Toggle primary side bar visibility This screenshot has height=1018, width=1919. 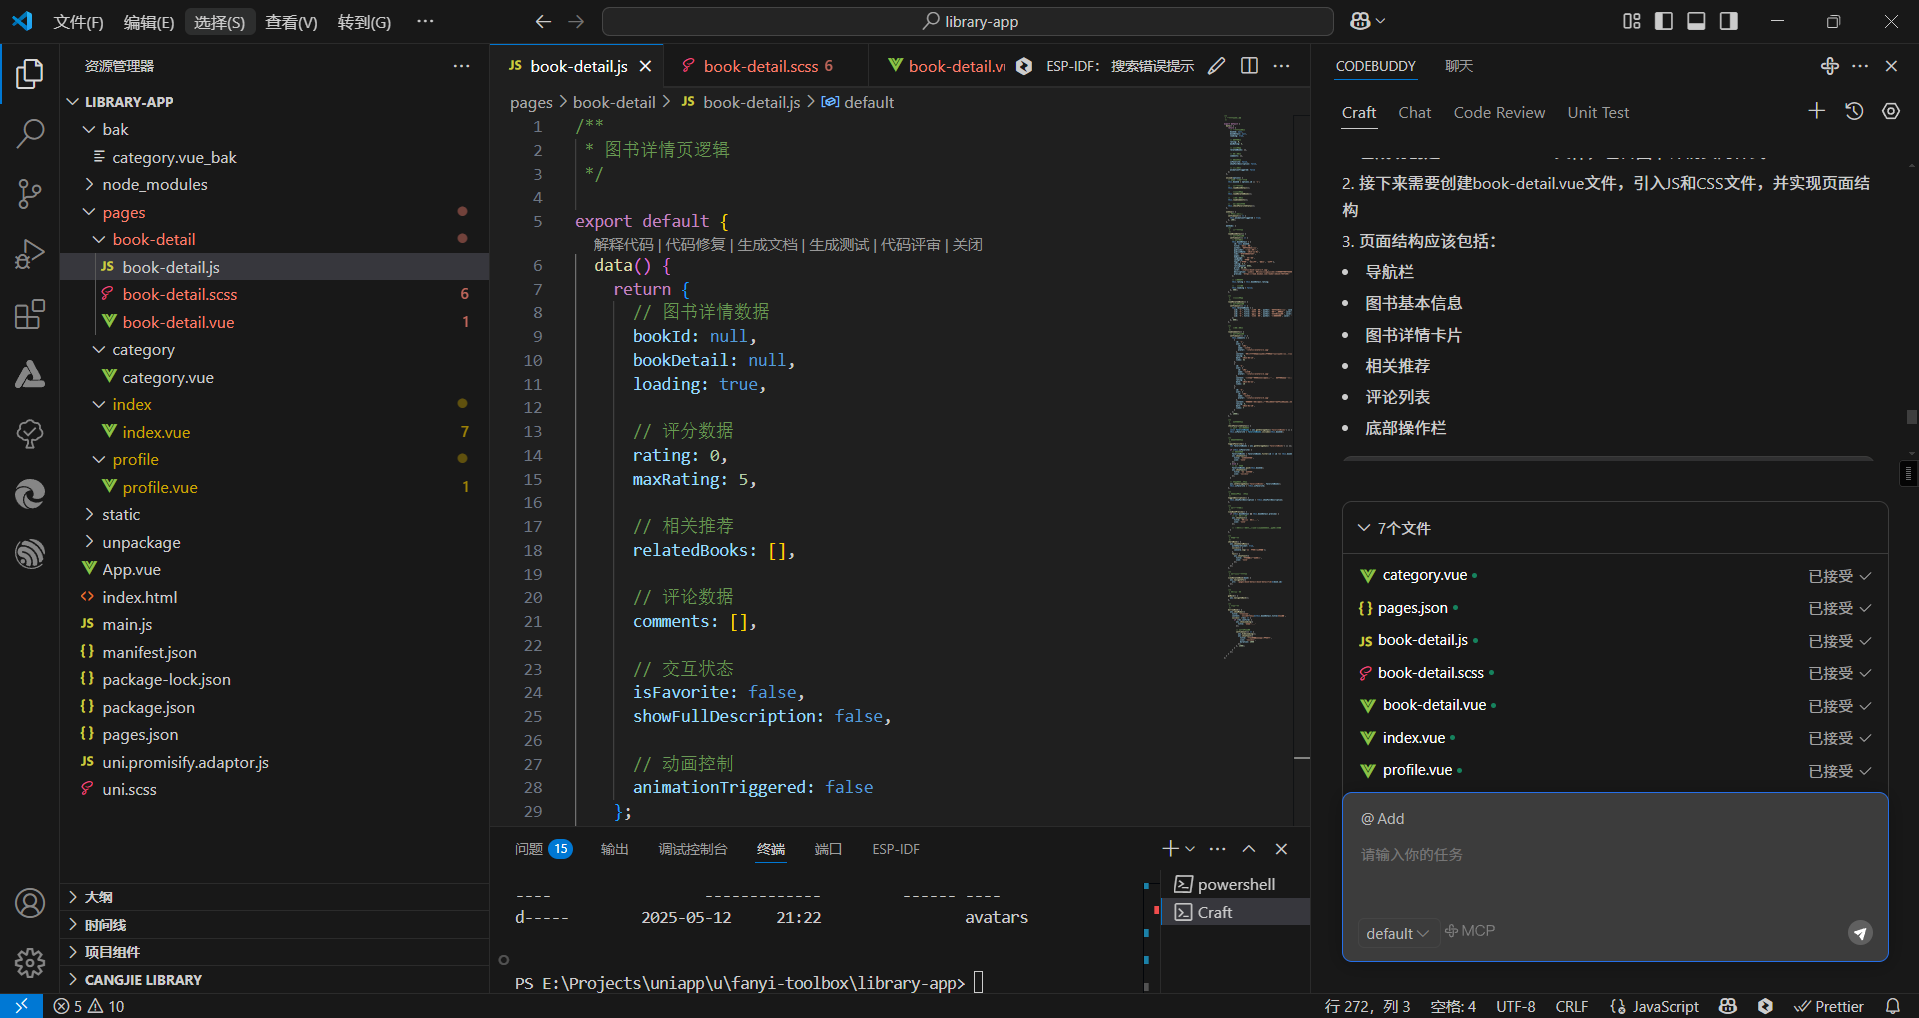1664,21
